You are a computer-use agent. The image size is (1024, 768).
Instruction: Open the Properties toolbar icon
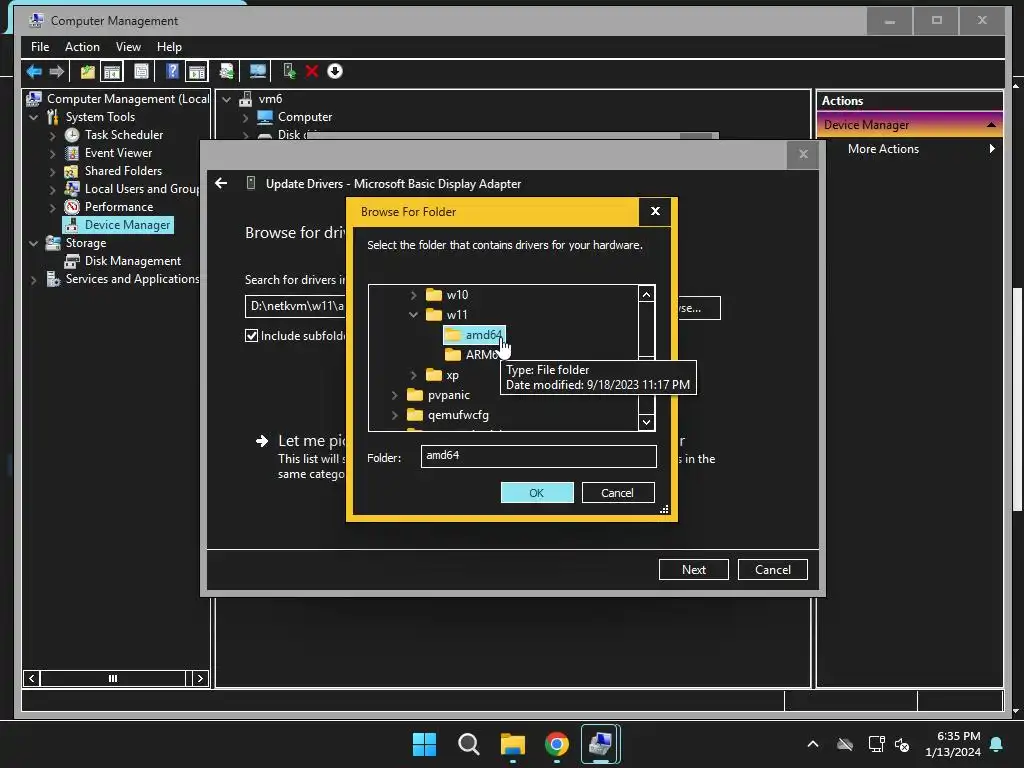141,71
